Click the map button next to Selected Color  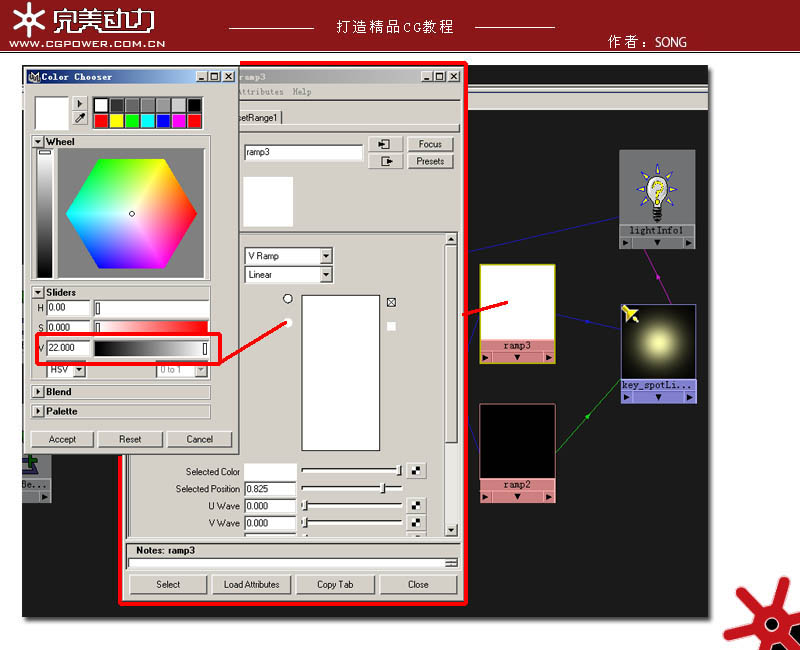[x=416, y=470]
